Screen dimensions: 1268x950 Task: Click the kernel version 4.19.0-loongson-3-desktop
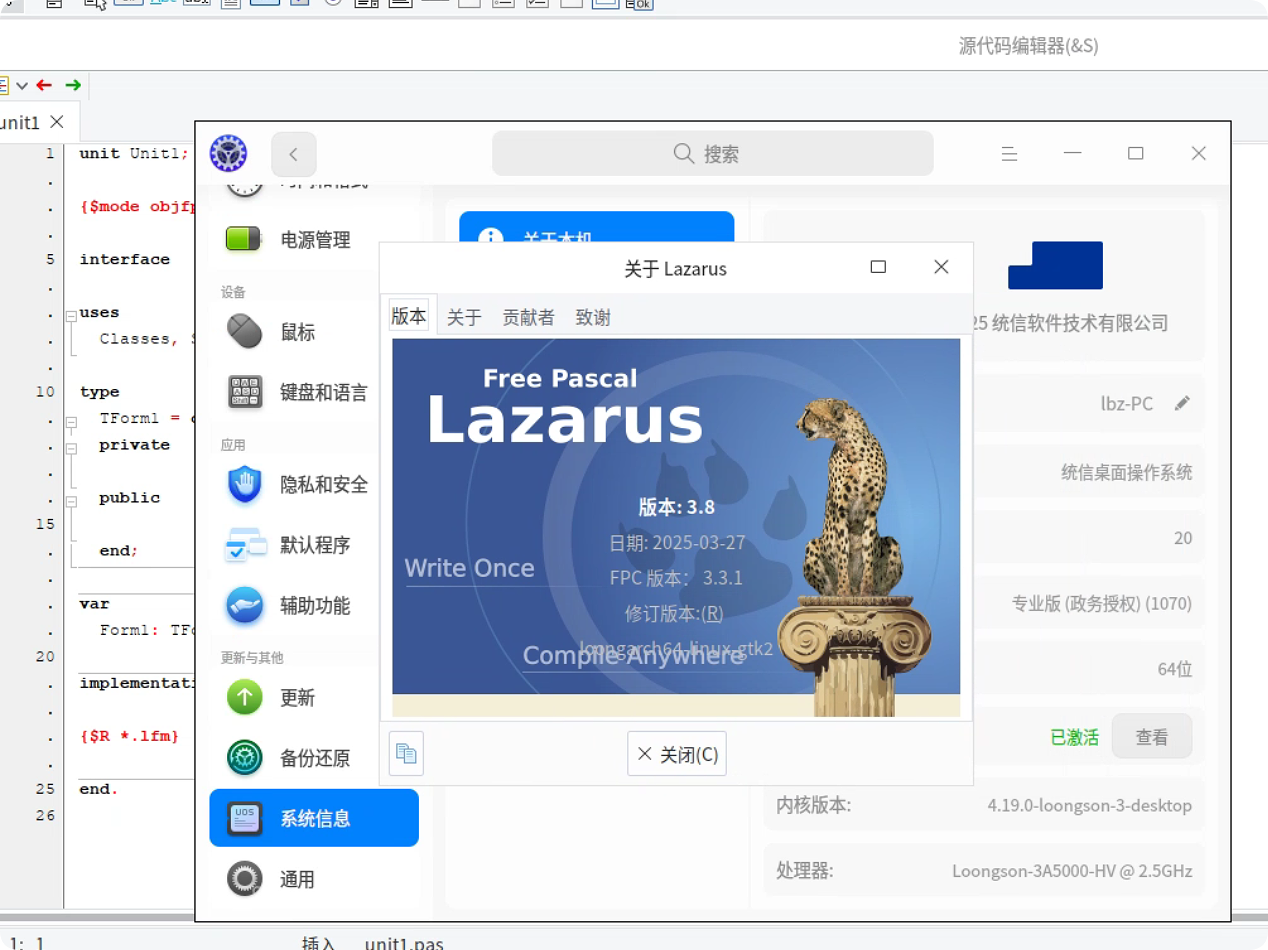[1090, 805]
